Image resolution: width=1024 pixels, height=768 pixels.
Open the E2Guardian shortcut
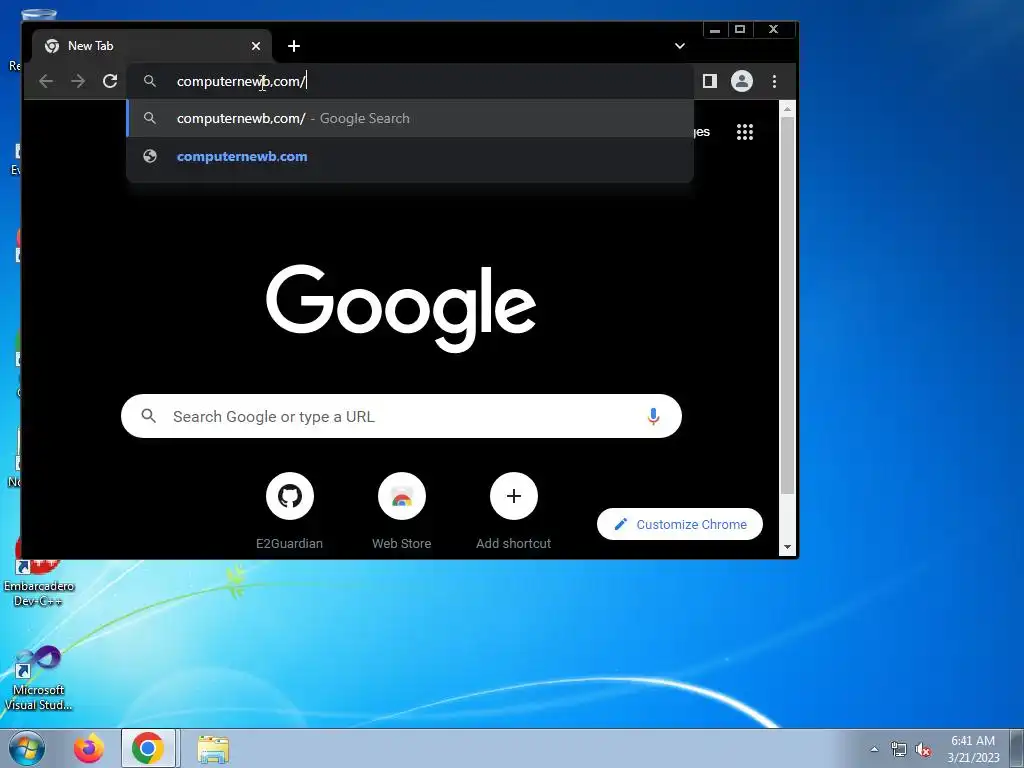(289, 511)
